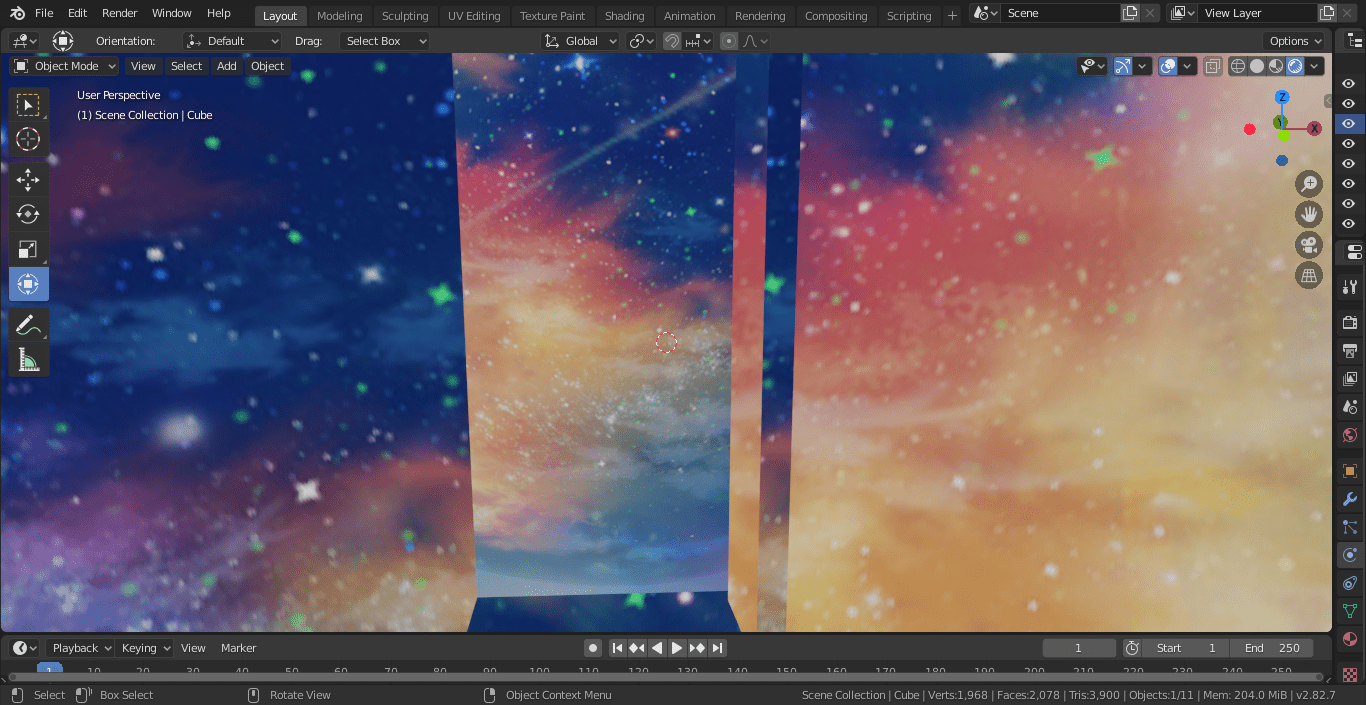
Task: Select the Select Box tool
Action: (28, 105)
